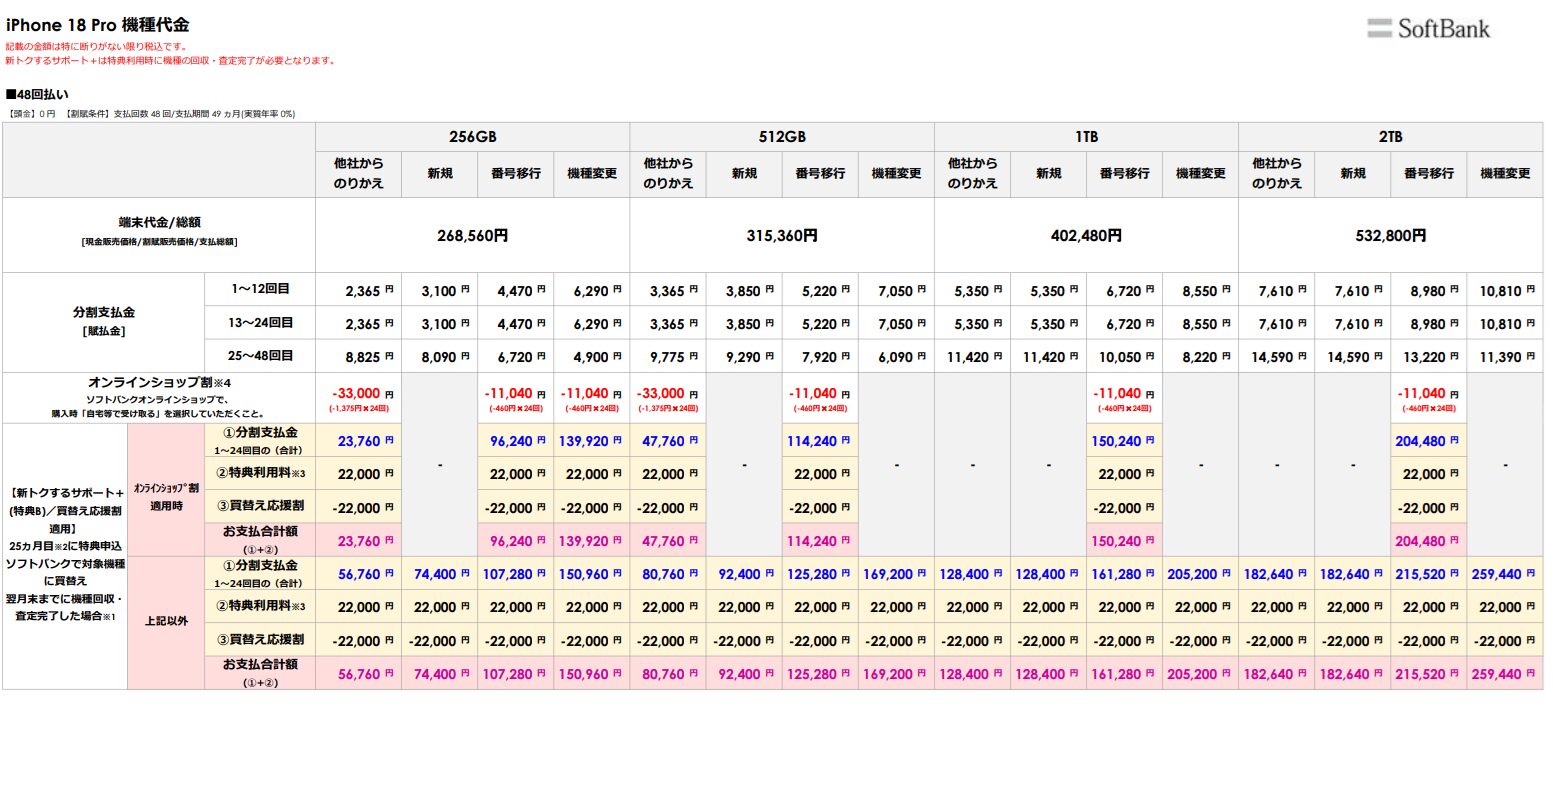Select the "10,050円" cell

[1124, 357]
